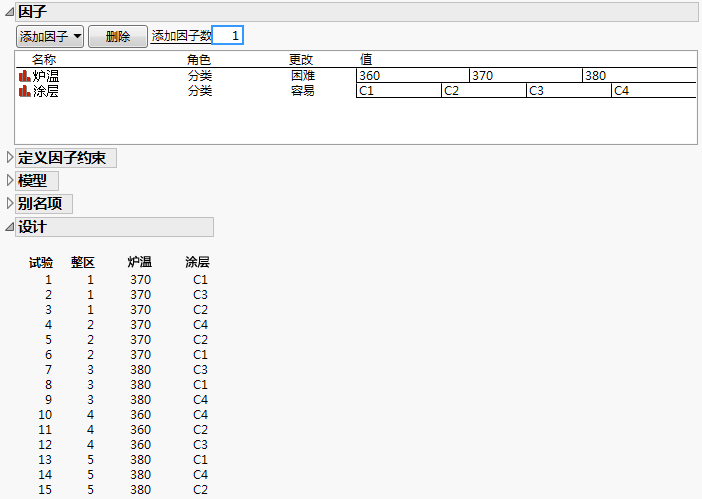Image resolution: width=702 pixels, height=499 pixels.
Task: Click the red bar icon beside 炉温
Action: (24, 76)
